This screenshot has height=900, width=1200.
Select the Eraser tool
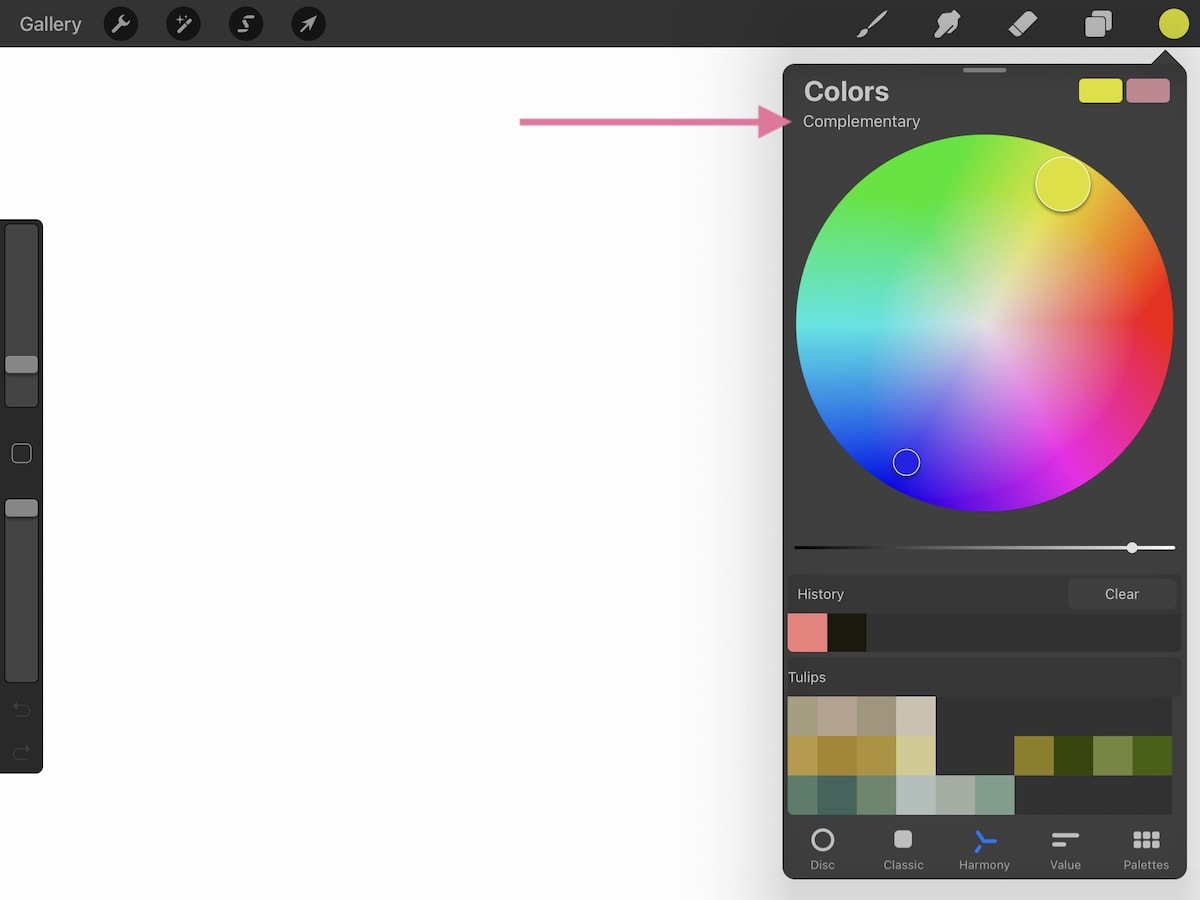click(1023, 24)
